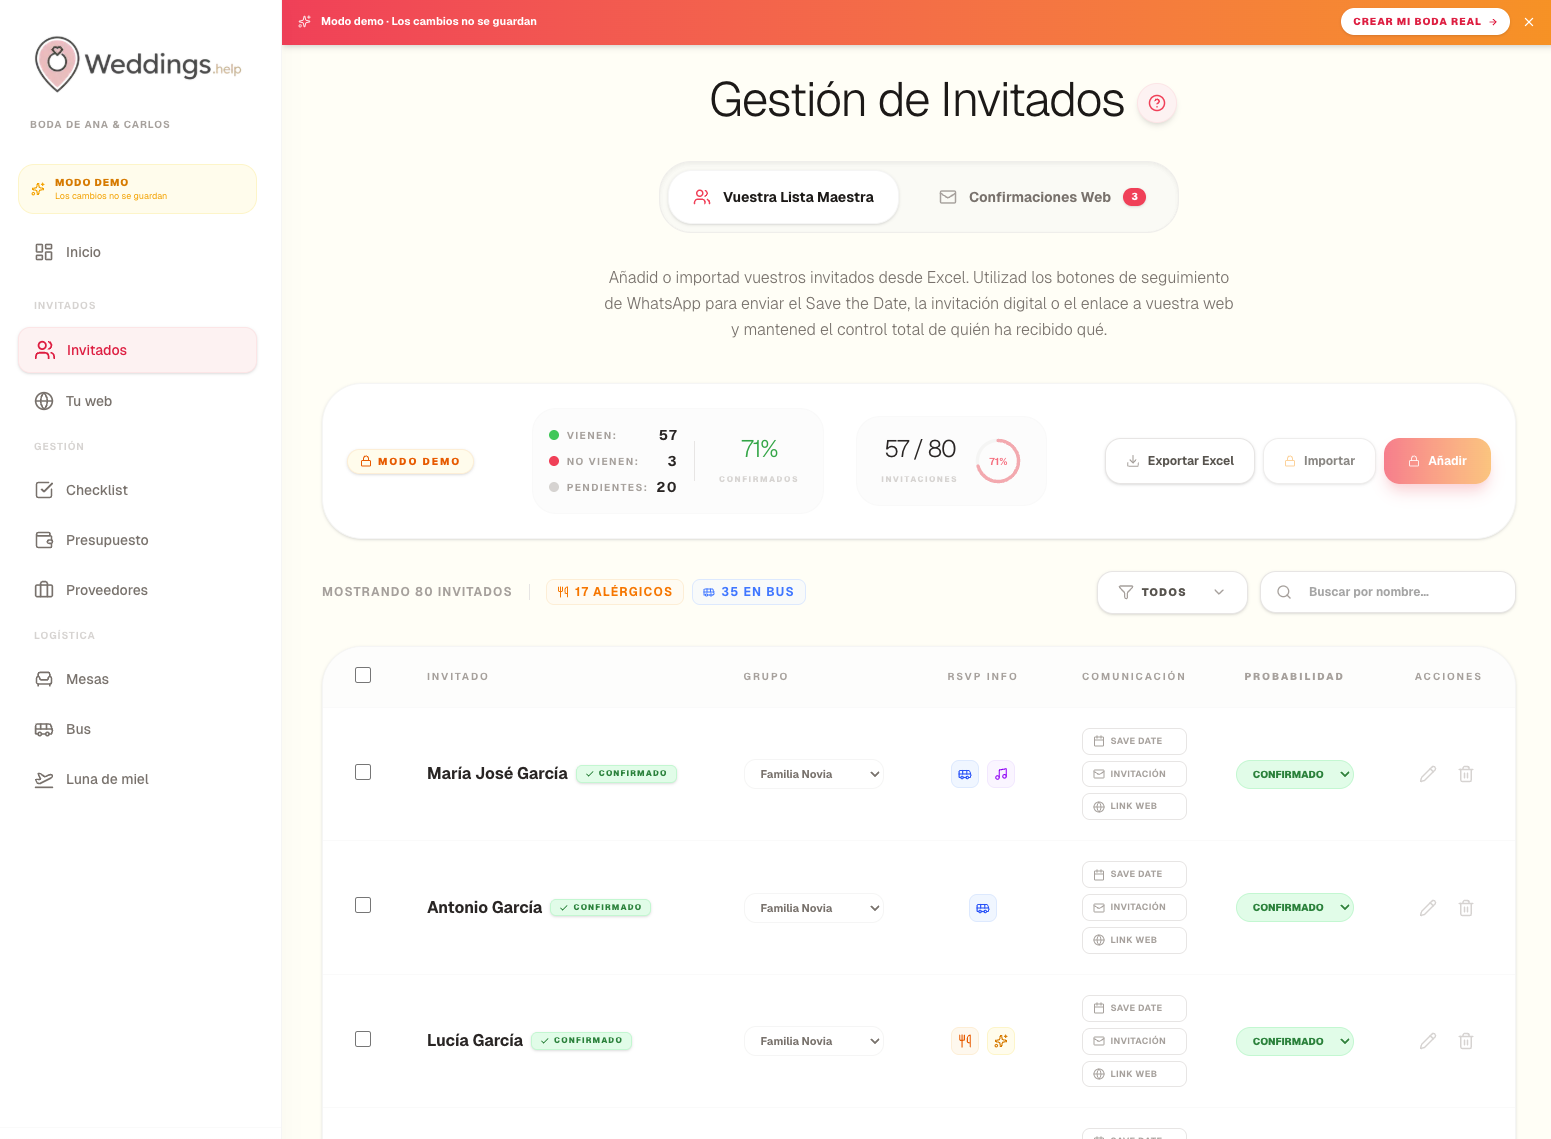1551x1139 pixels.
Task: Click edit pencil for María José García
Action: pos(1428,774)
